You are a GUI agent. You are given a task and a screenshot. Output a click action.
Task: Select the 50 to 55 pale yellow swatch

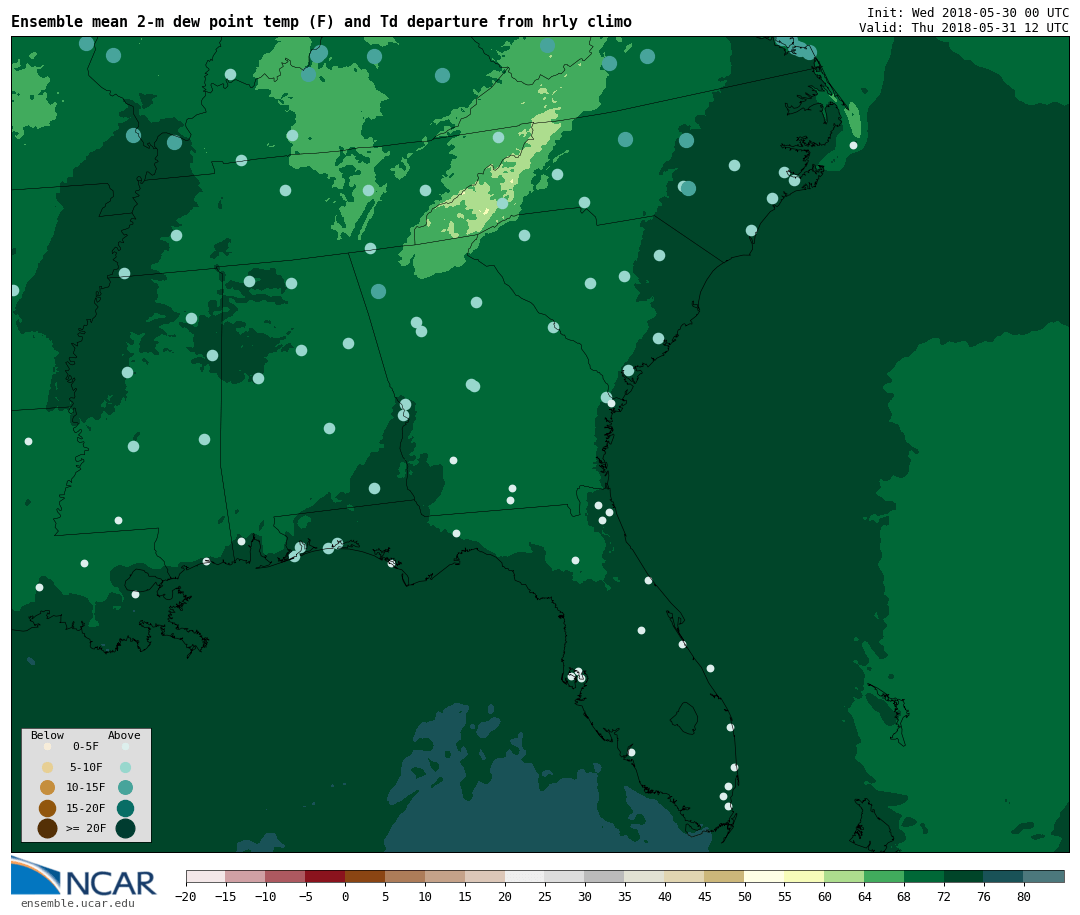tap(765, 876)
